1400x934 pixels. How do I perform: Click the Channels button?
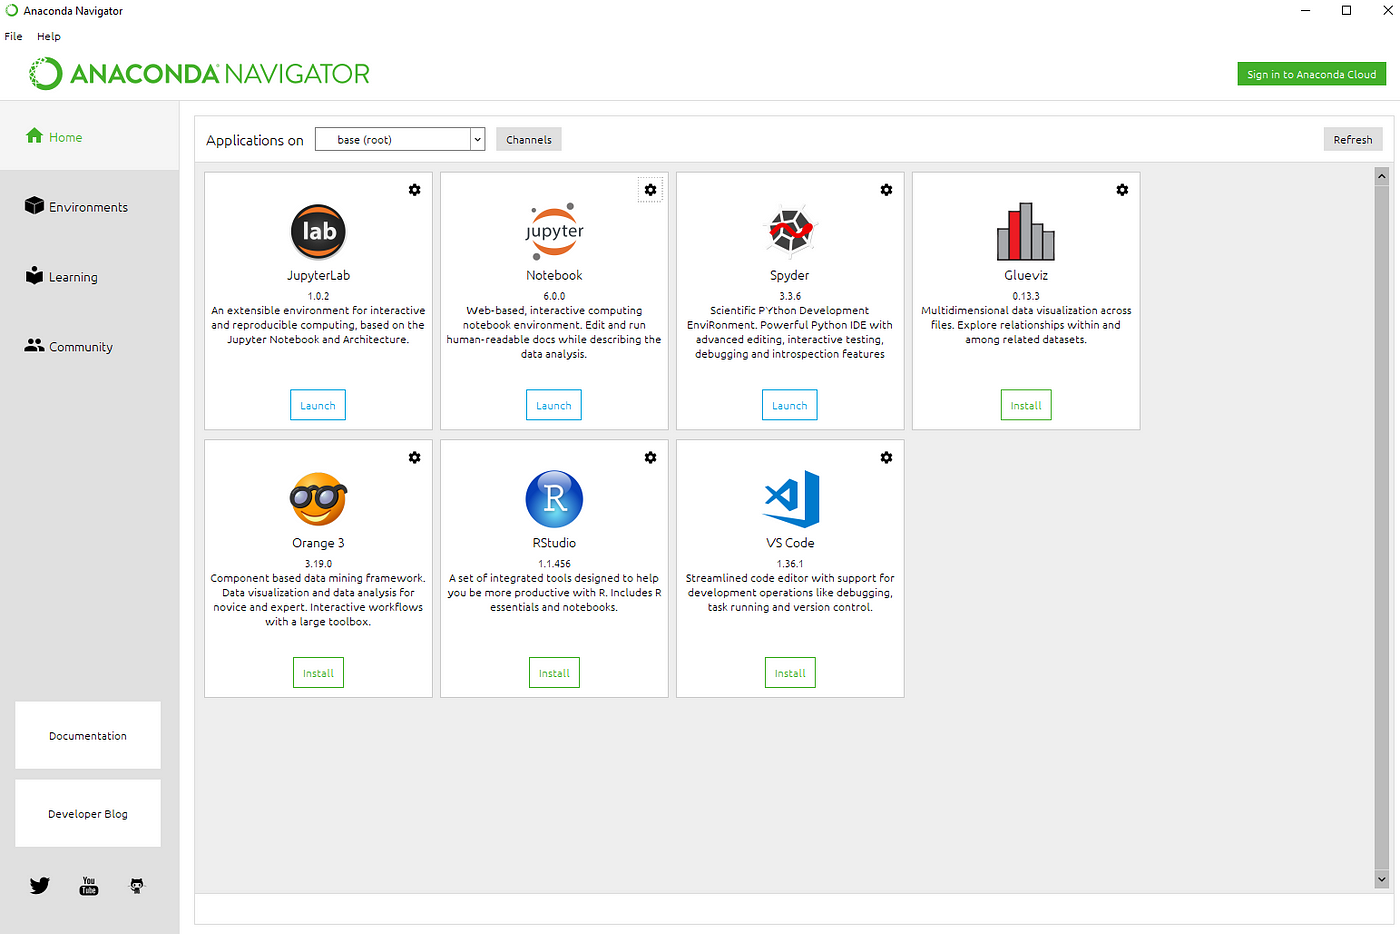coord(529,139)
